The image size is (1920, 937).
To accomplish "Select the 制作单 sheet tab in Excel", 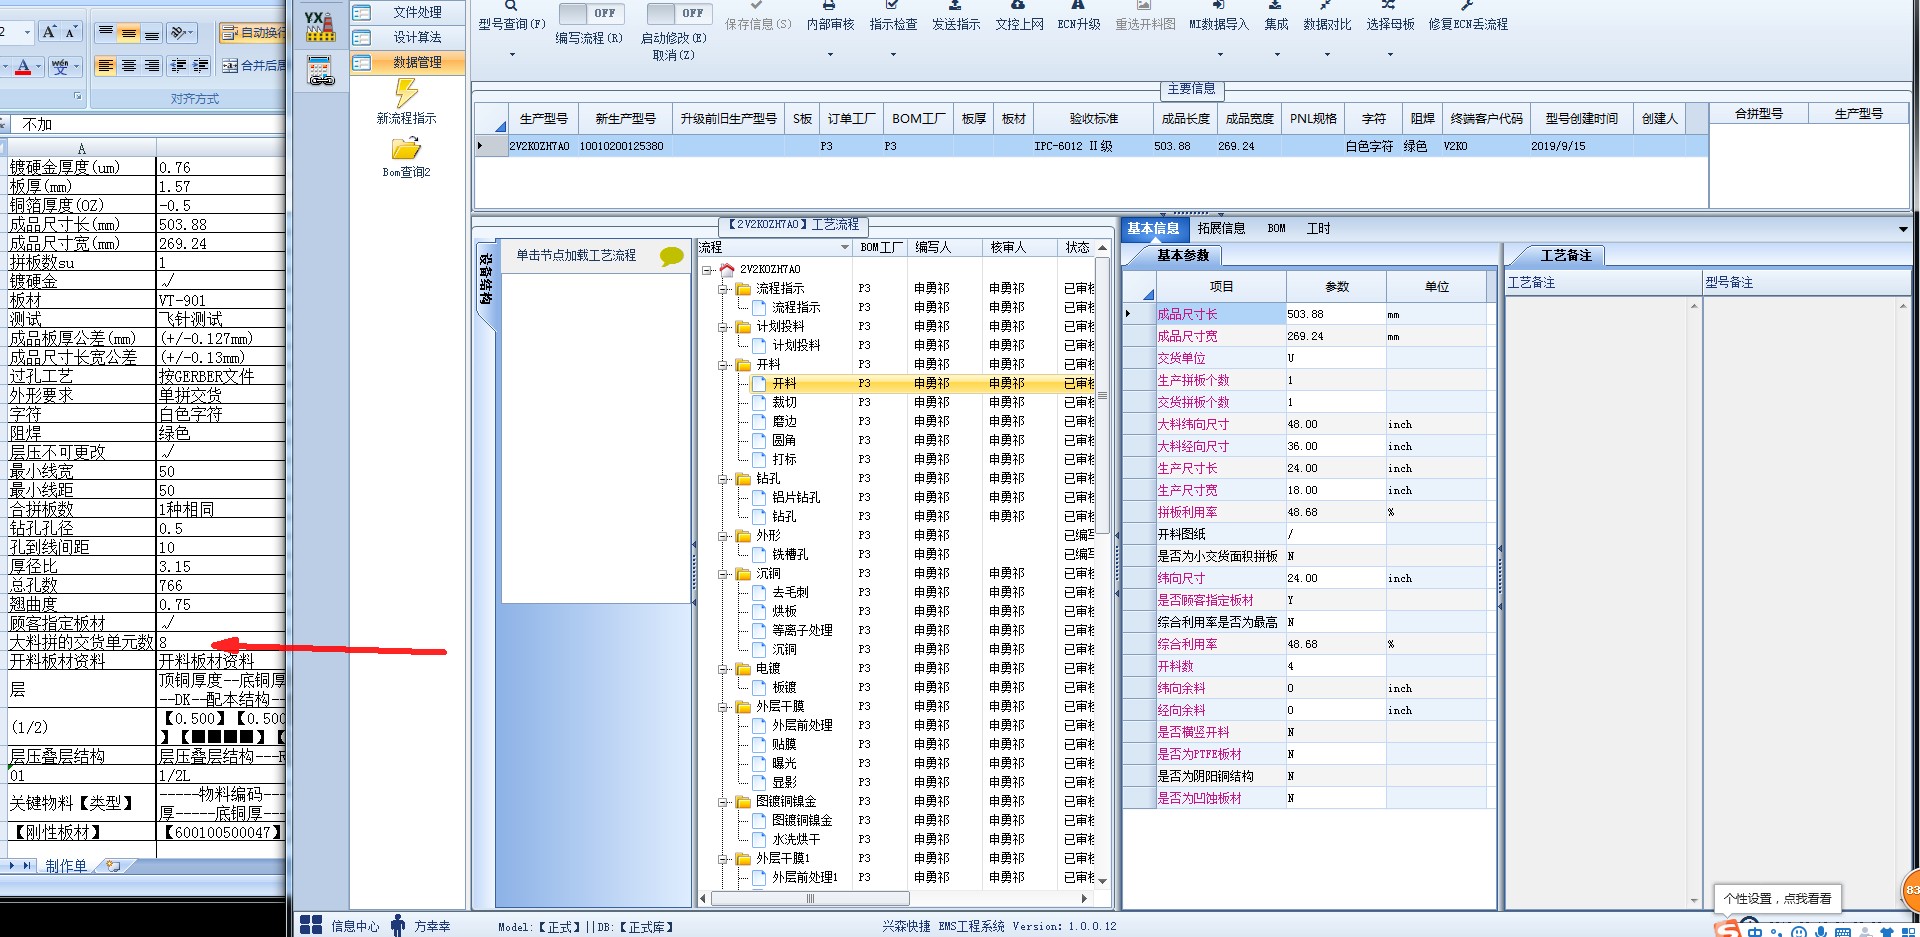I will tap(66, 866).
